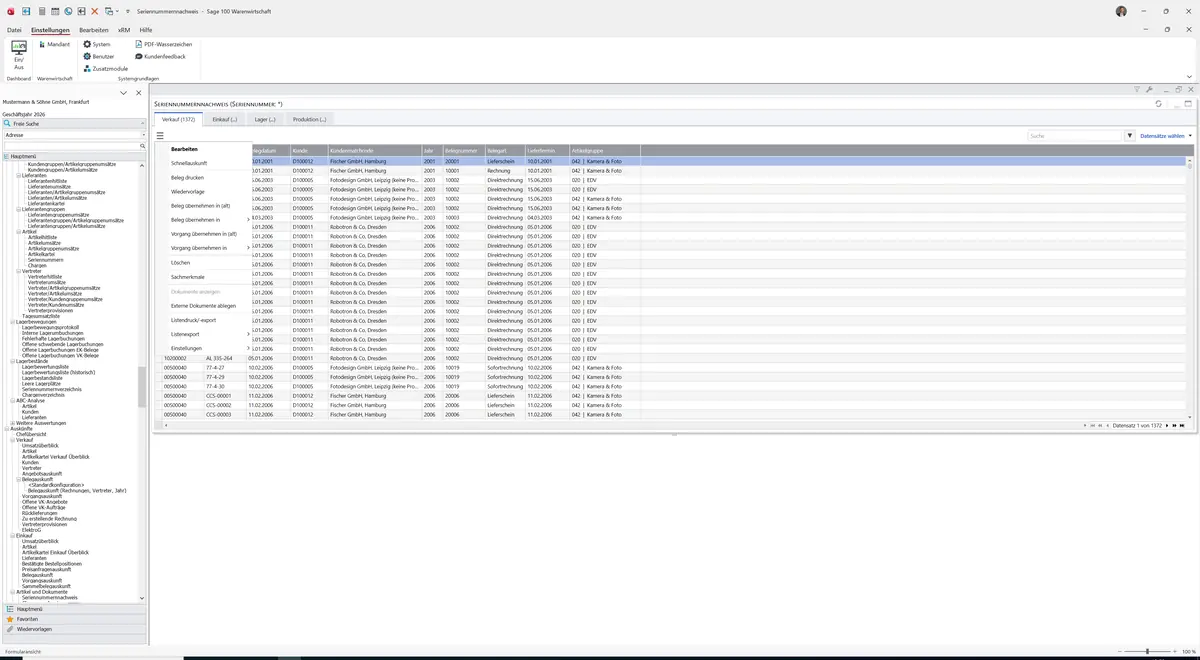The height and width of the screenshot is (660, 1200).
Task: Open Kundenfeedback
Action: 161,57
